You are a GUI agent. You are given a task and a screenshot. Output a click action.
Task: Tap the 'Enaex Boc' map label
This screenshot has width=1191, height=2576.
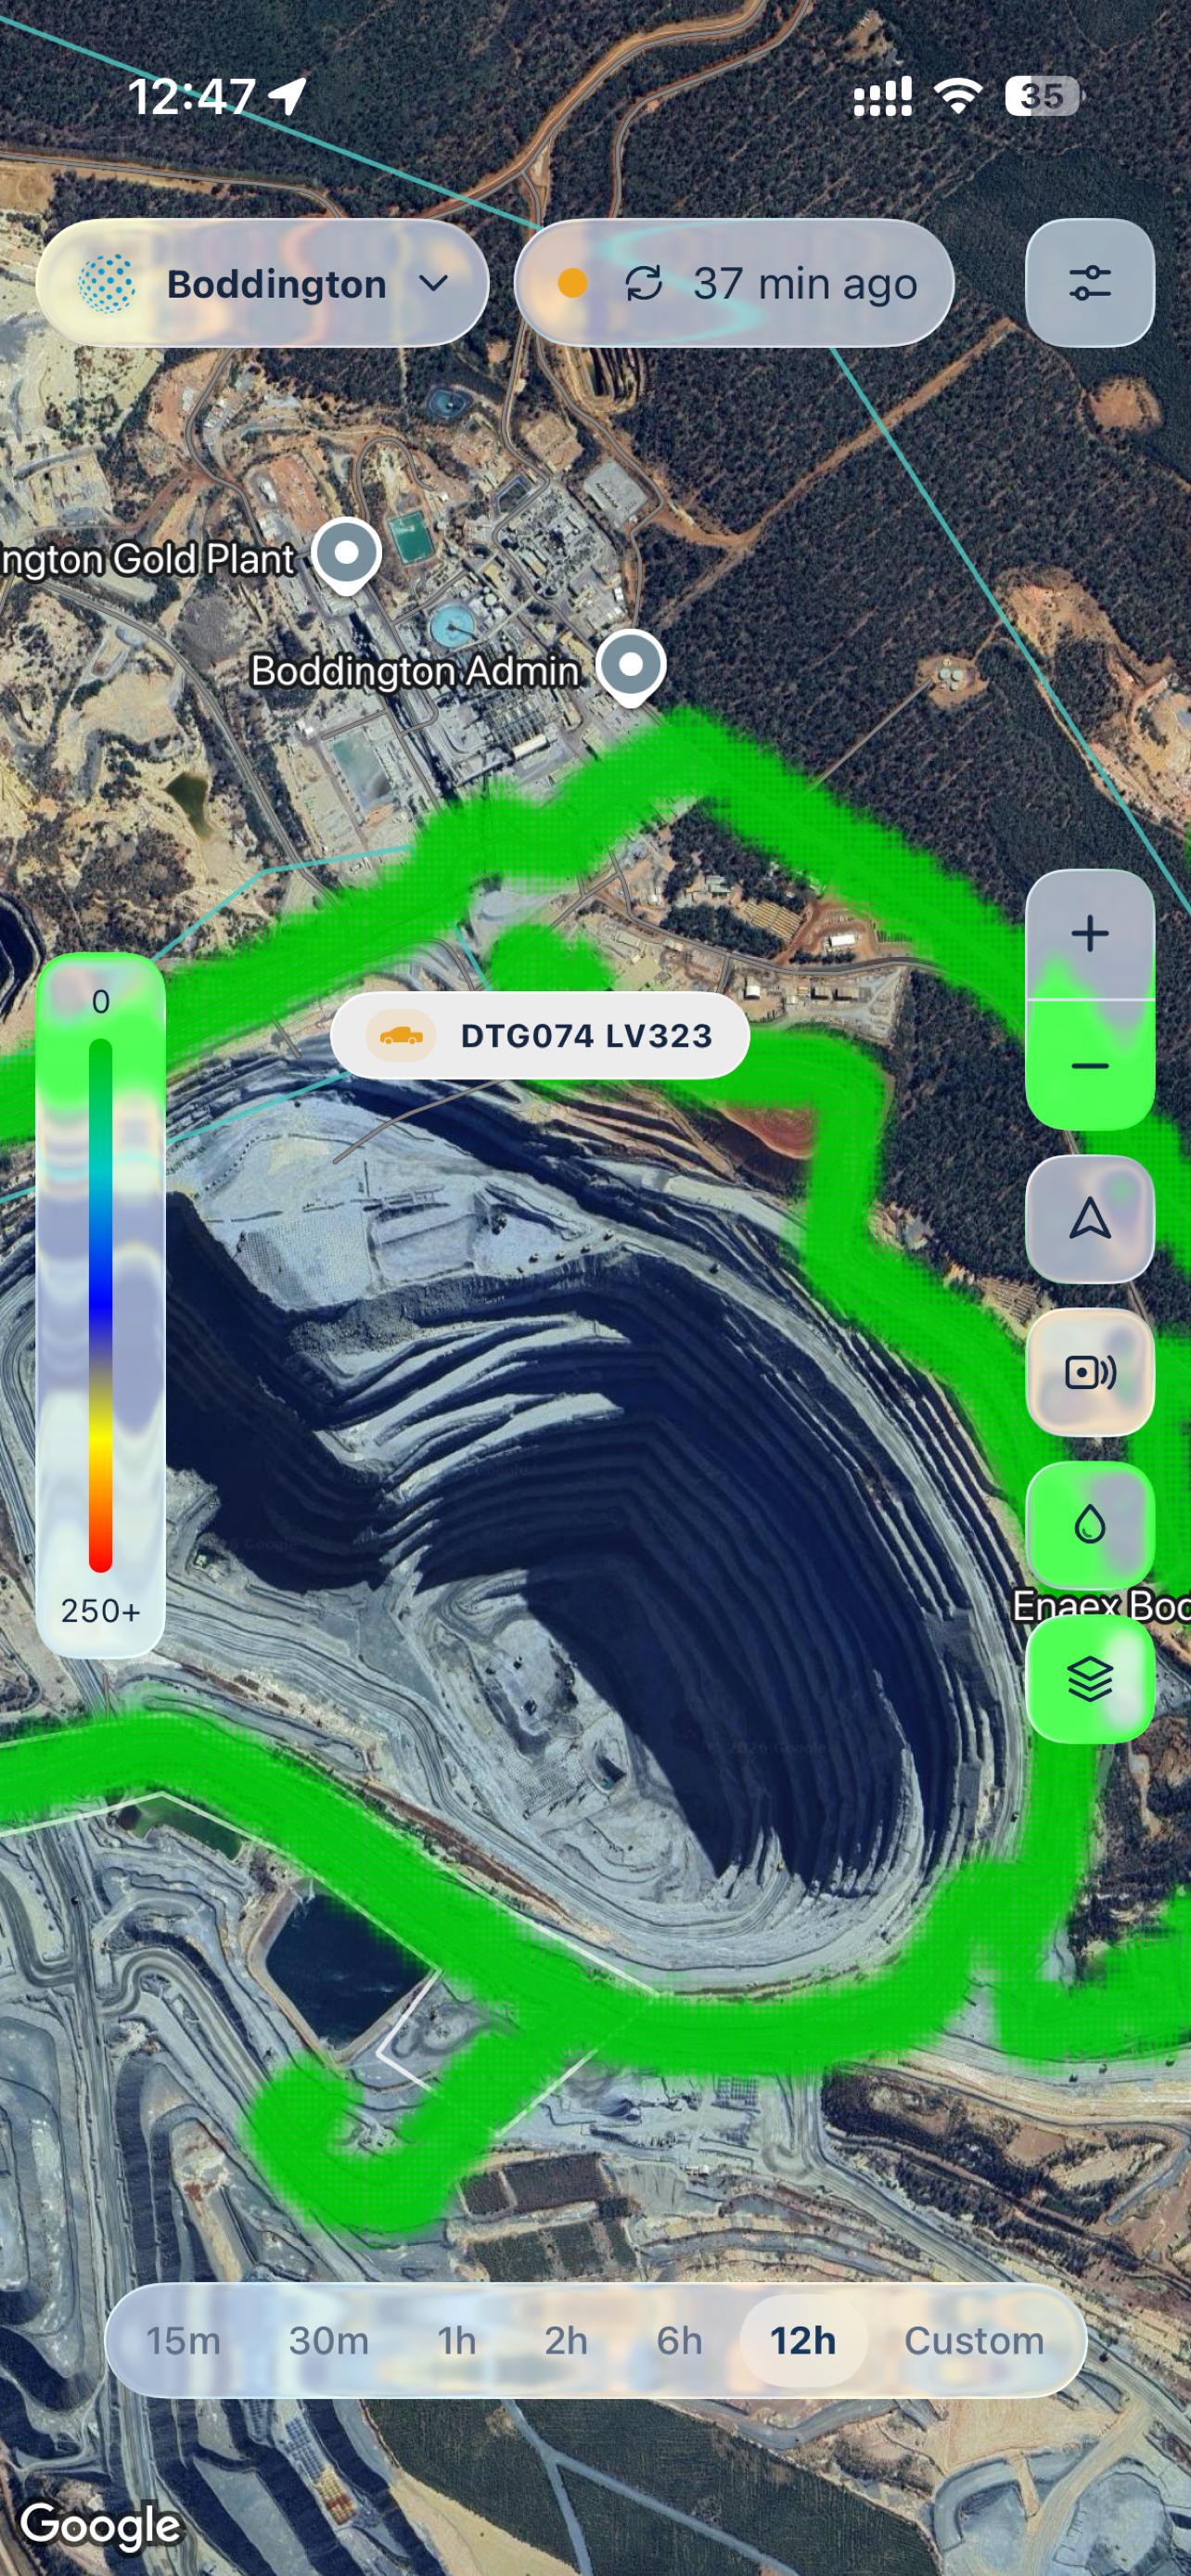(x=1102, y=1606)
